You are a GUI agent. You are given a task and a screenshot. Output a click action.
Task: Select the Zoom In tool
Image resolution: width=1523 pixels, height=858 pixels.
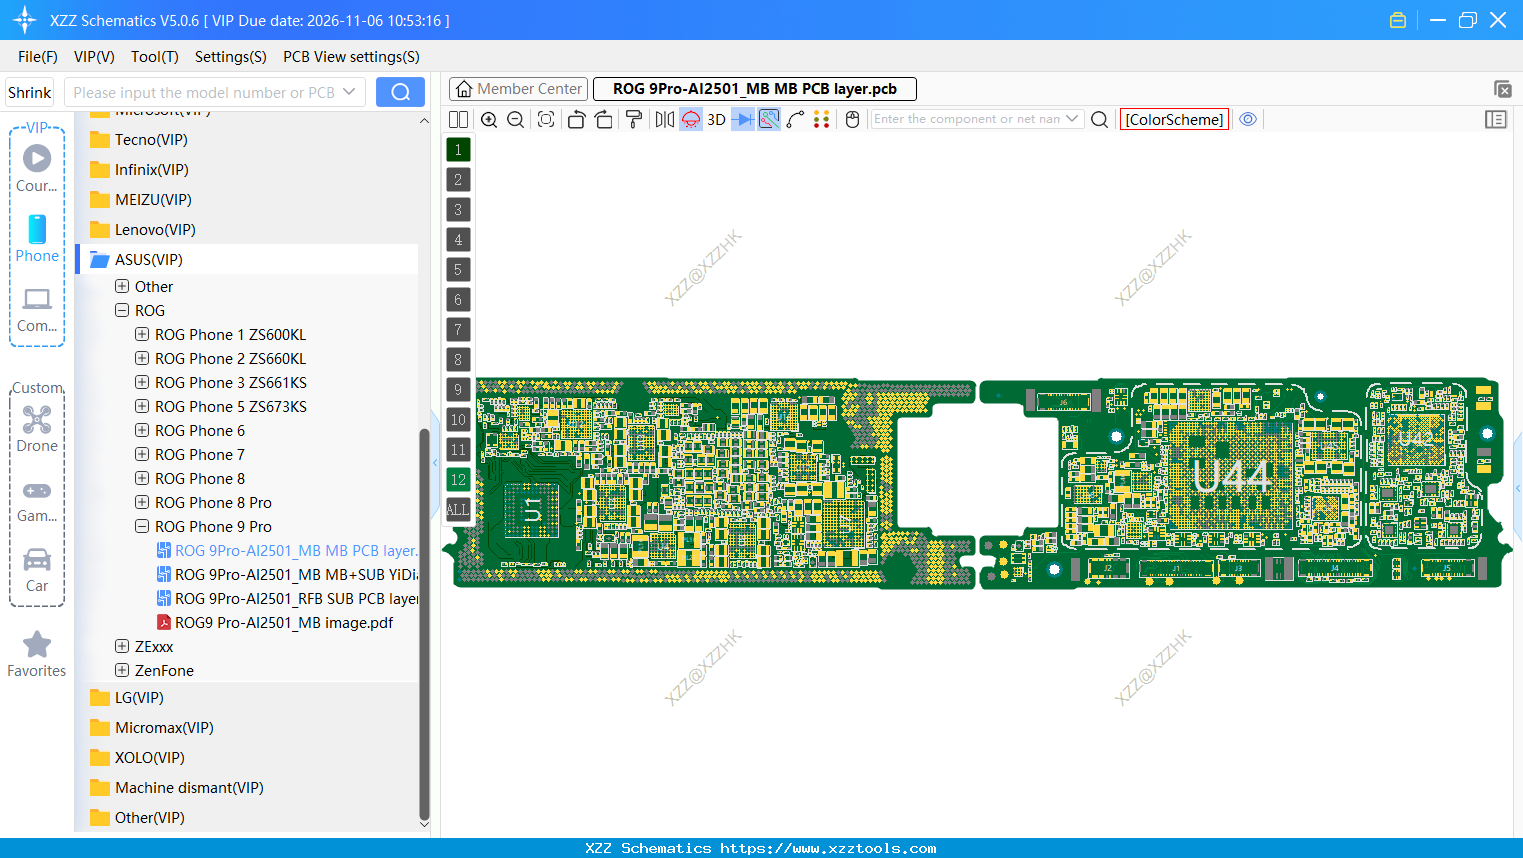(489, 119)
